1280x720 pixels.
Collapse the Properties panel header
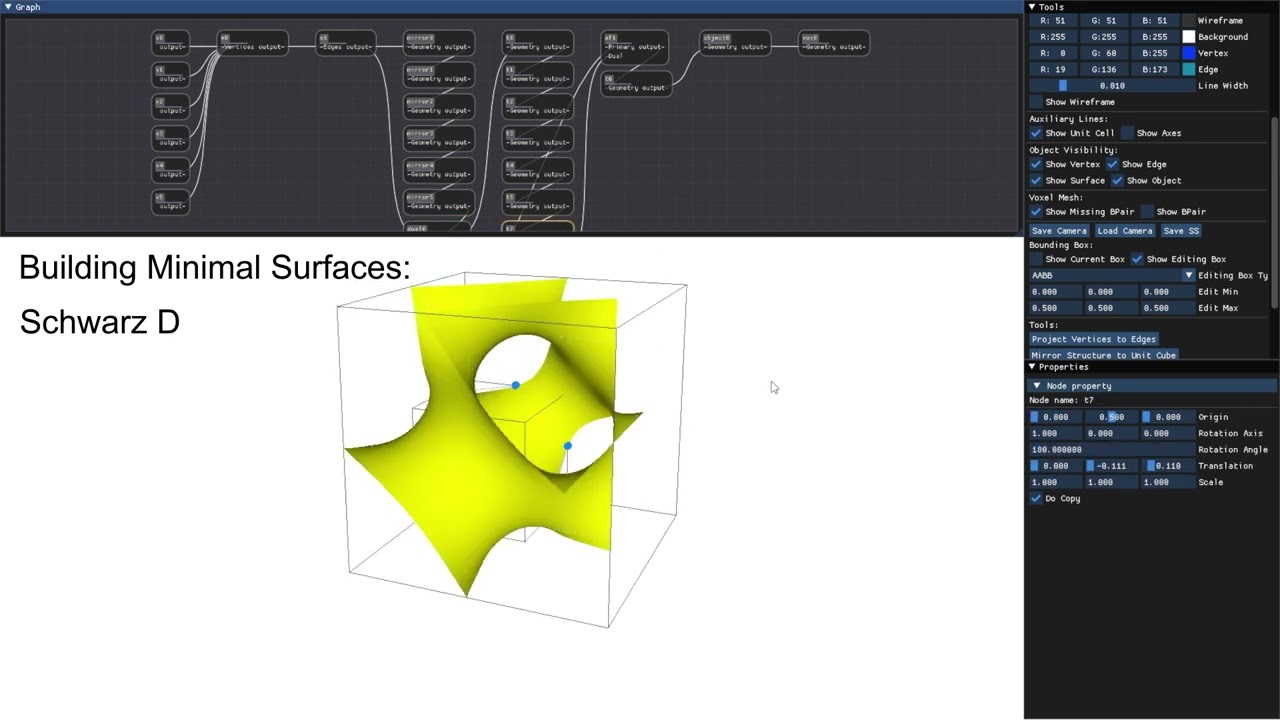(x=1152, y=367)
